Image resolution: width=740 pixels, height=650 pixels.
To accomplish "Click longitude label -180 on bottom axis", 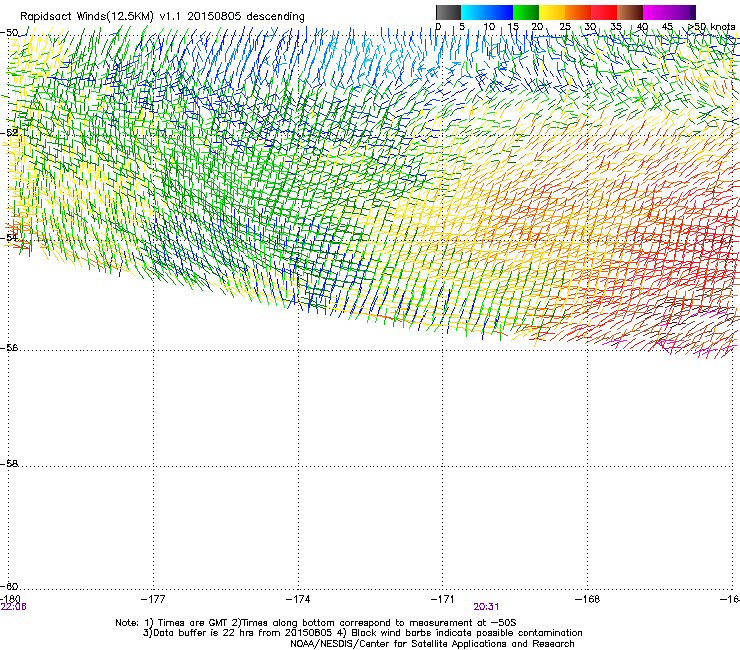I will 10,599.
